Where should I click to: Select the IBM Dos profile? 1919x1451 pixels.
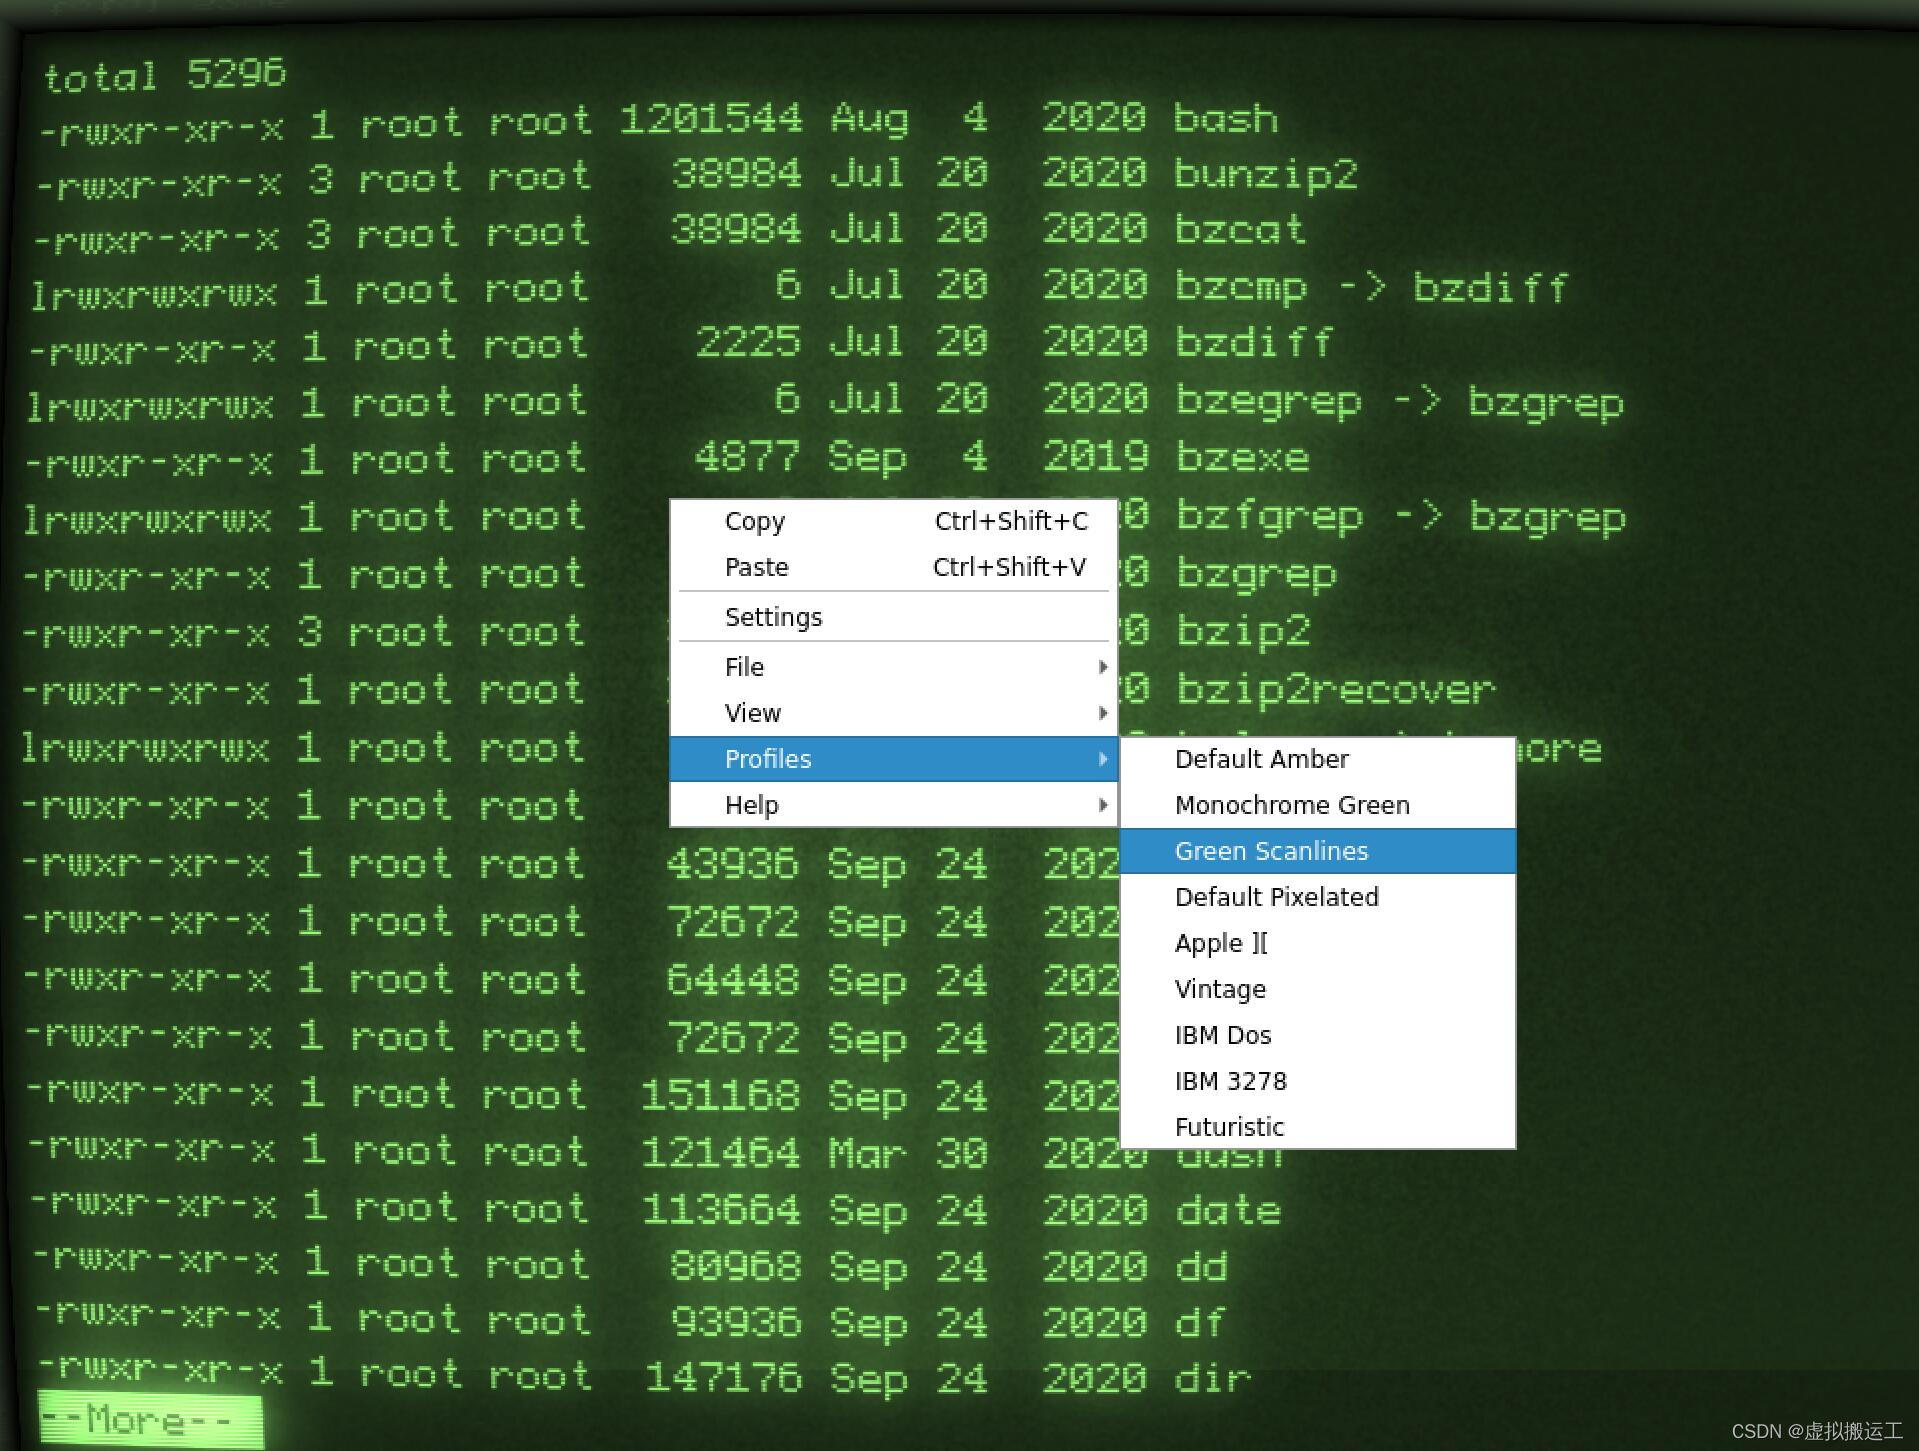tap(1318, 1035)
